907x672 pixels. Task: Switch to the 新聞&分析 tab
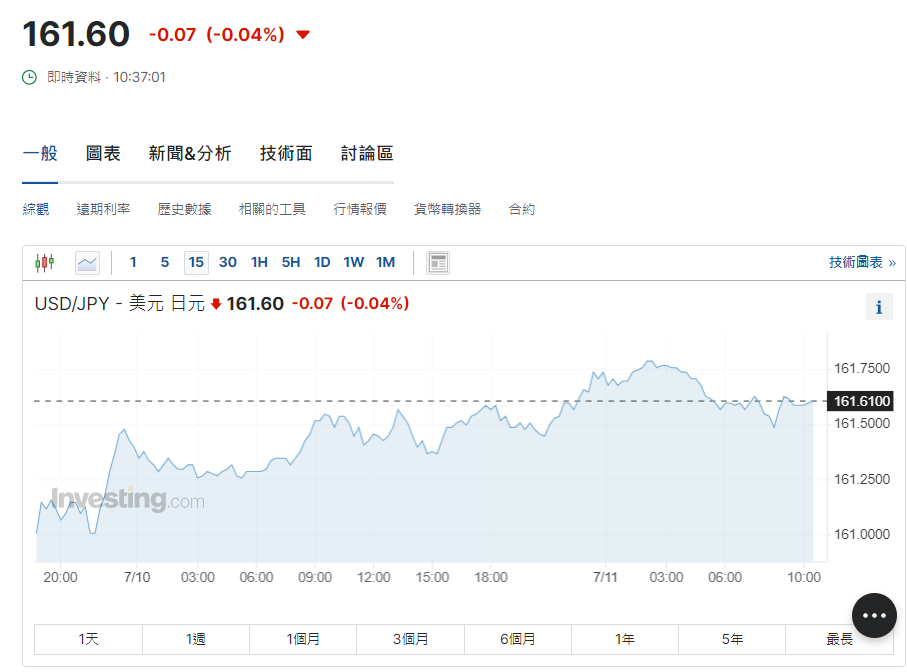(190, 153)
